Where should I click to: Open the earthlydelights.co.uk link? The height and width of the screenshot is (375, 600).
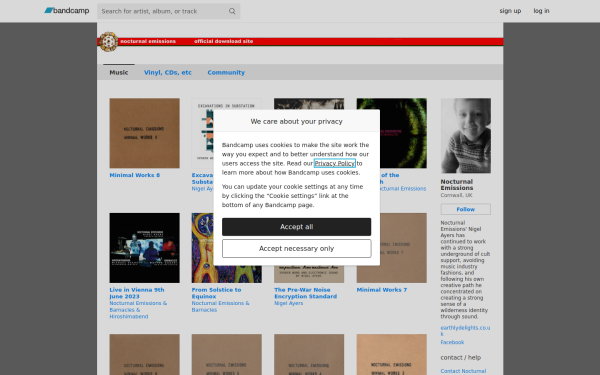pos(465,331)
